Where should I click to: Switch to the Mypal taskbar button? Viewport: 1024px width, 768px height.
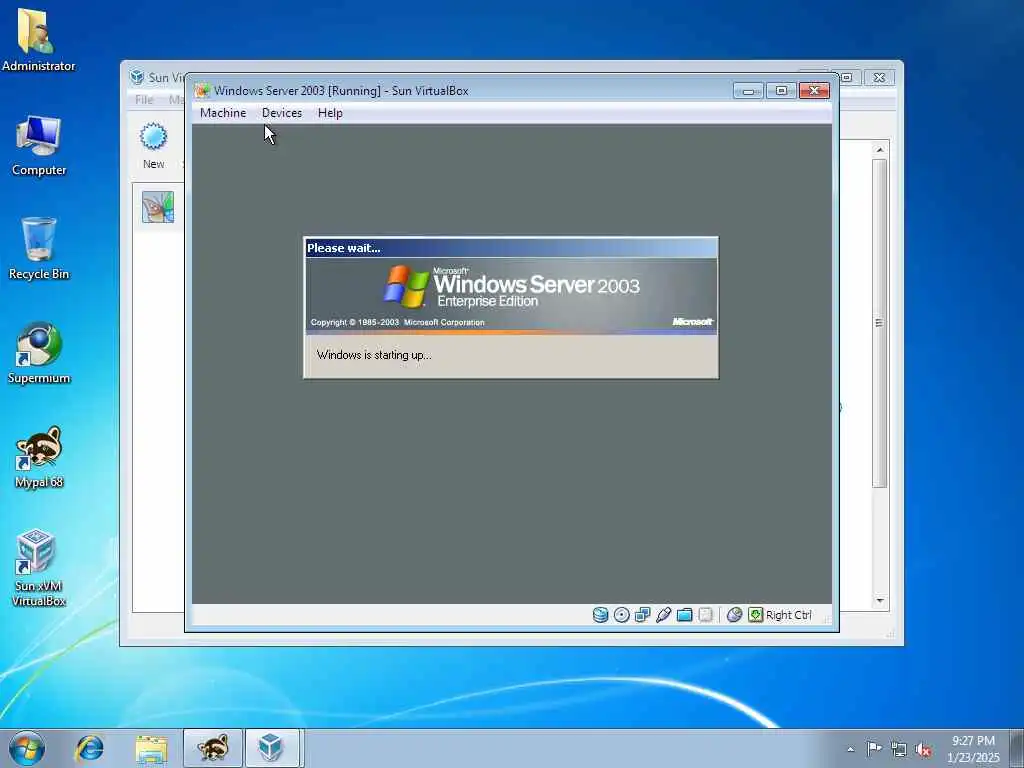(213, 748)
